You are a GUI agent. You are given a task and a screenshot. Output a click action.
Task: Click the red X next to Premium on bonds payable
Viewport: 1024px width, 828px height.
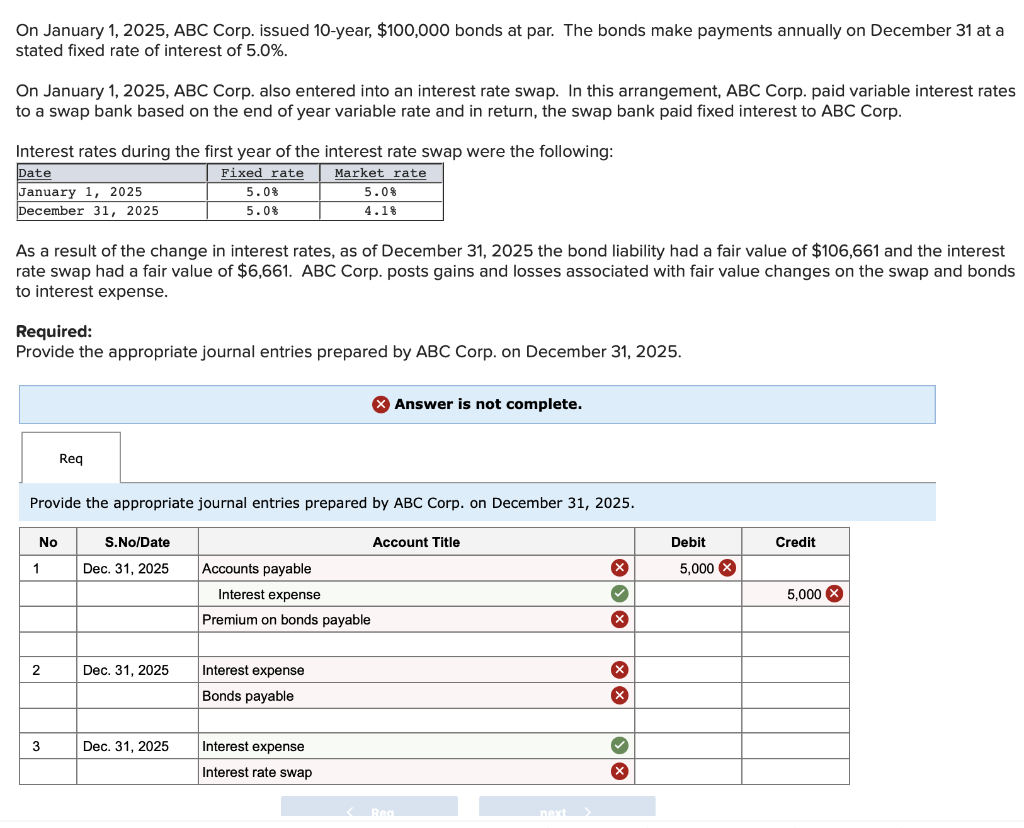point(618,619)
